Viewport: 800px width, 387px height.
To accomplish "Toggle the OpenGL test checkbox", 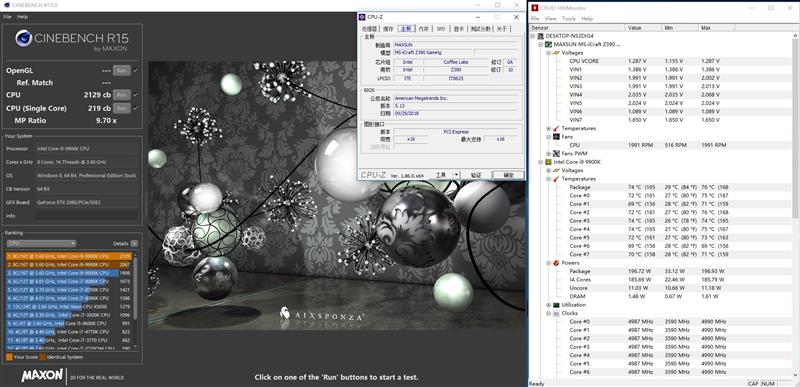I will coord(135,70).
